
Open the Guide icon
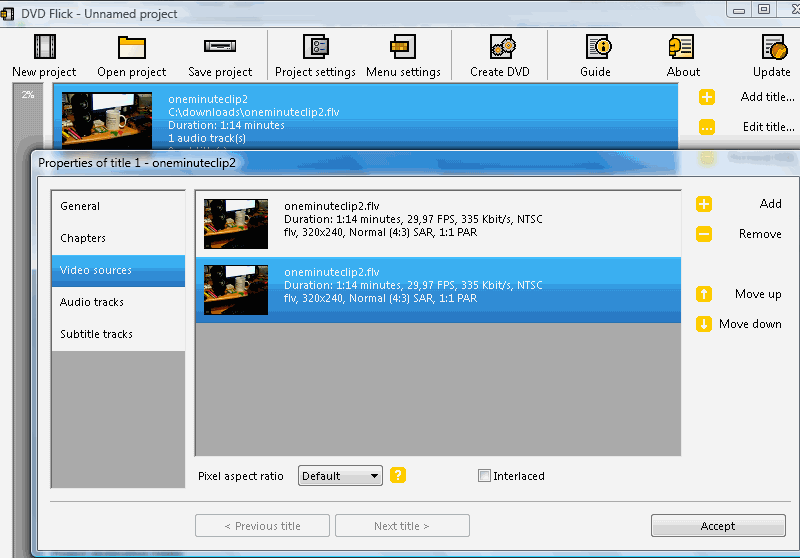tap(598, 46)
